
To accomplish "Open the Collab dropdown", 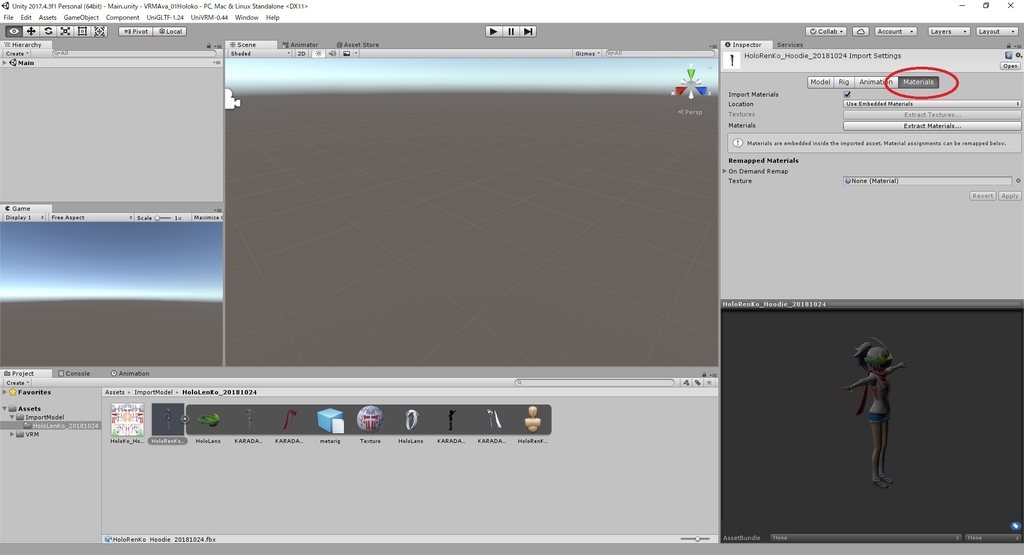I will point(826,31).
